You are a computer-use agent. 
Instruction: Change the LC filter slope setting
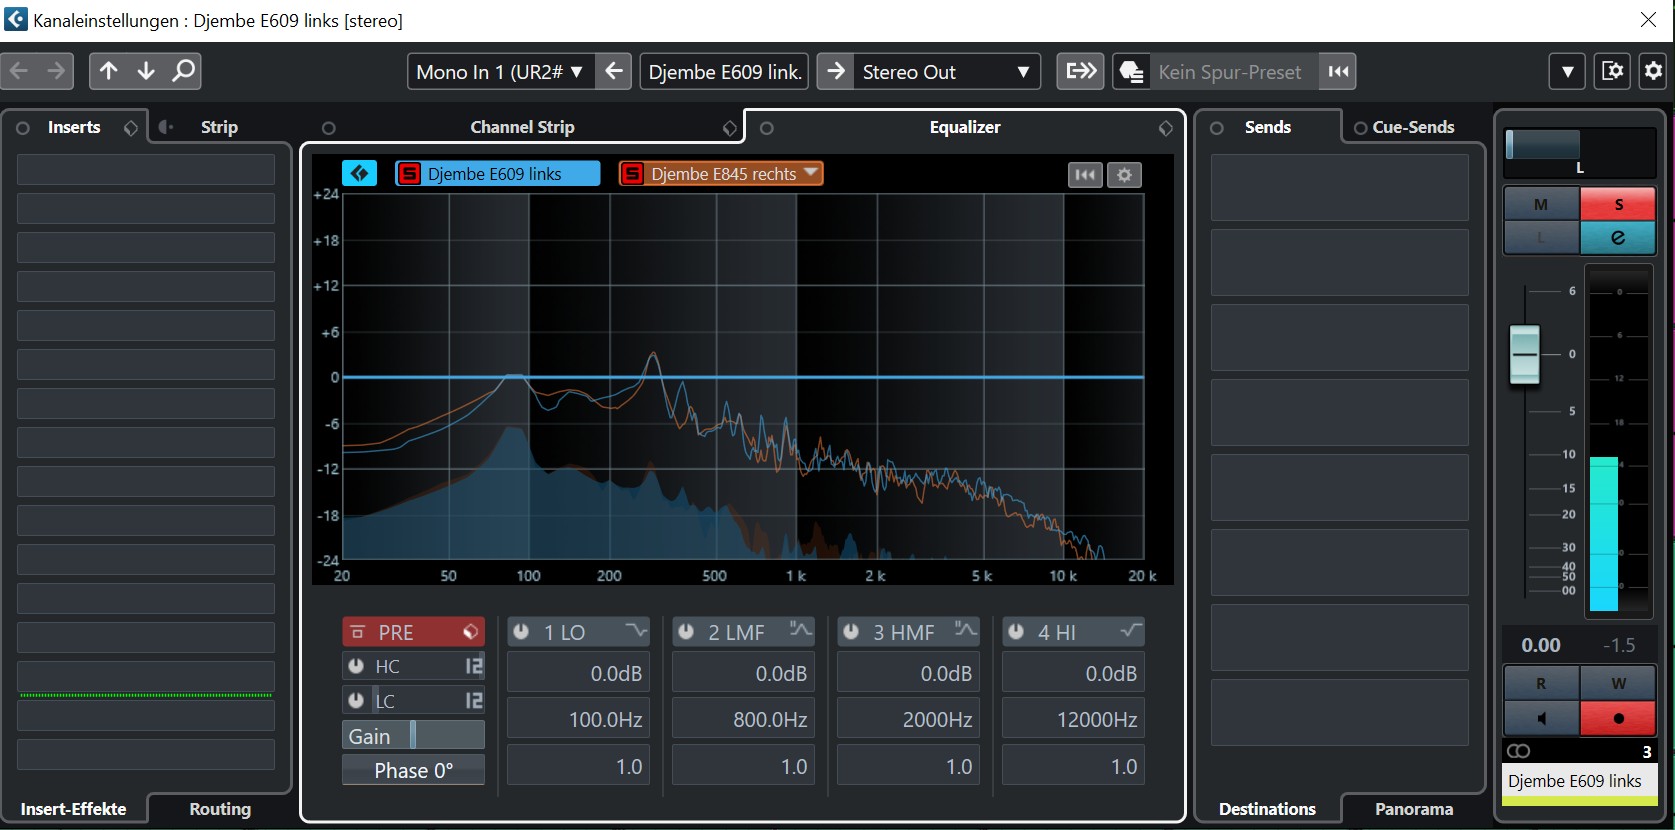[x=474, y=700]
